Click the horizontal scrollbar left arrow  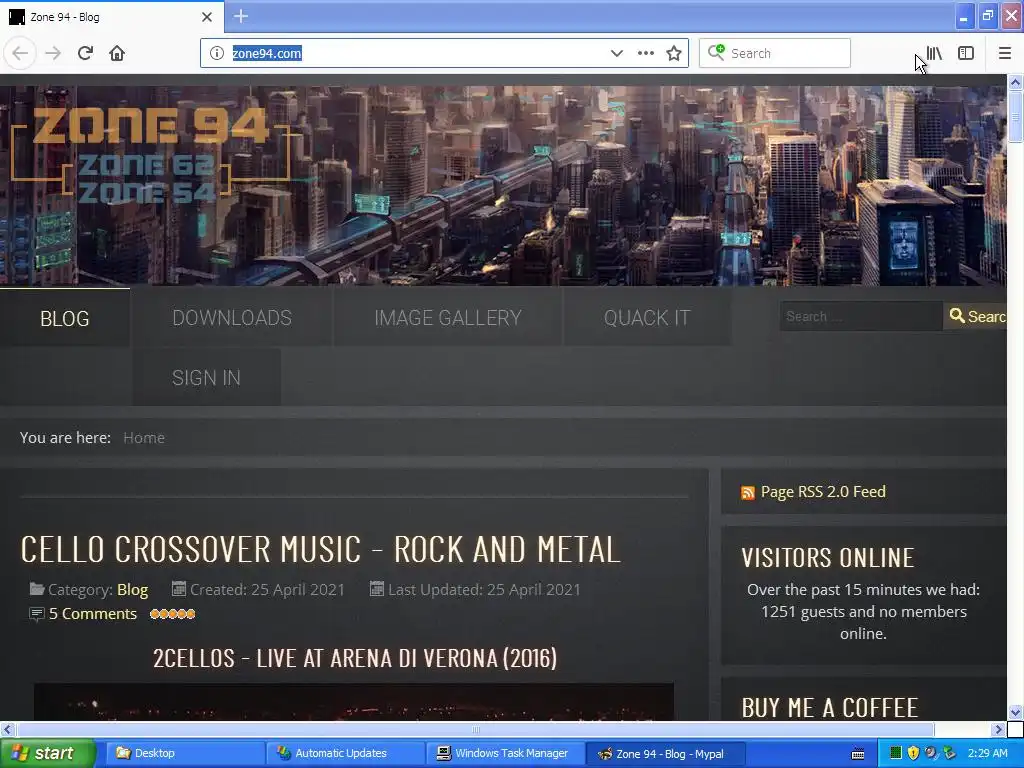click(x=7, y=729)
